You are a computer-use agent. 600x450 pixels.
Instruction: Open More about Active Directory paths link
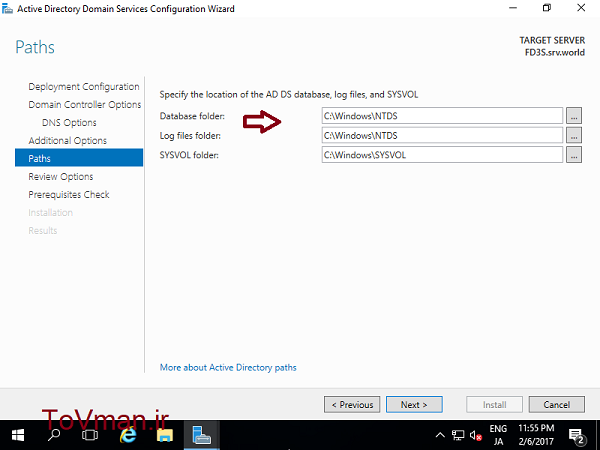[x=228, y=367]
